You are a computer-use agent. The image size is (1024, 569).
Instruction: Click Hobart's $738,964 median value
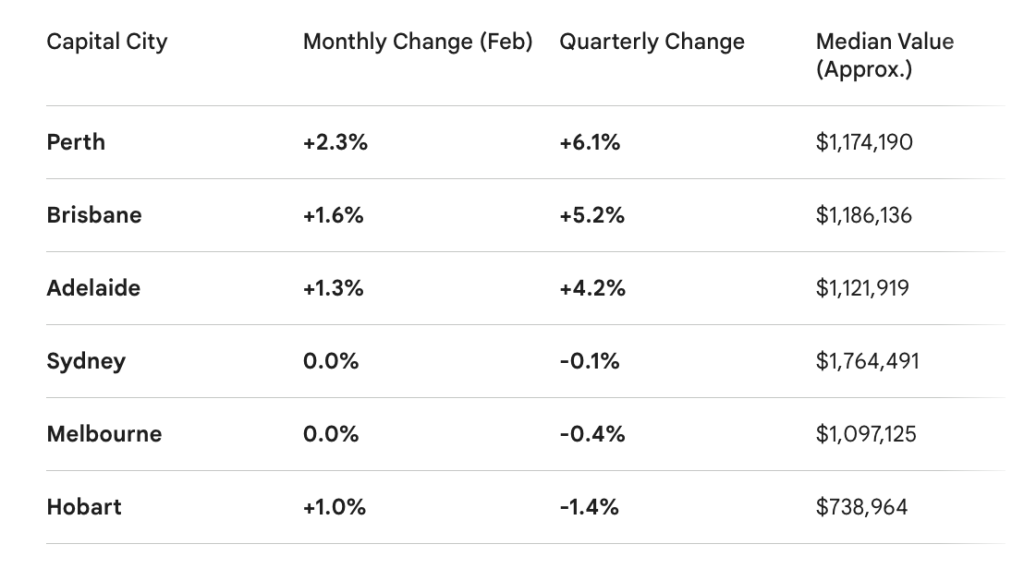tap(862, 507)
